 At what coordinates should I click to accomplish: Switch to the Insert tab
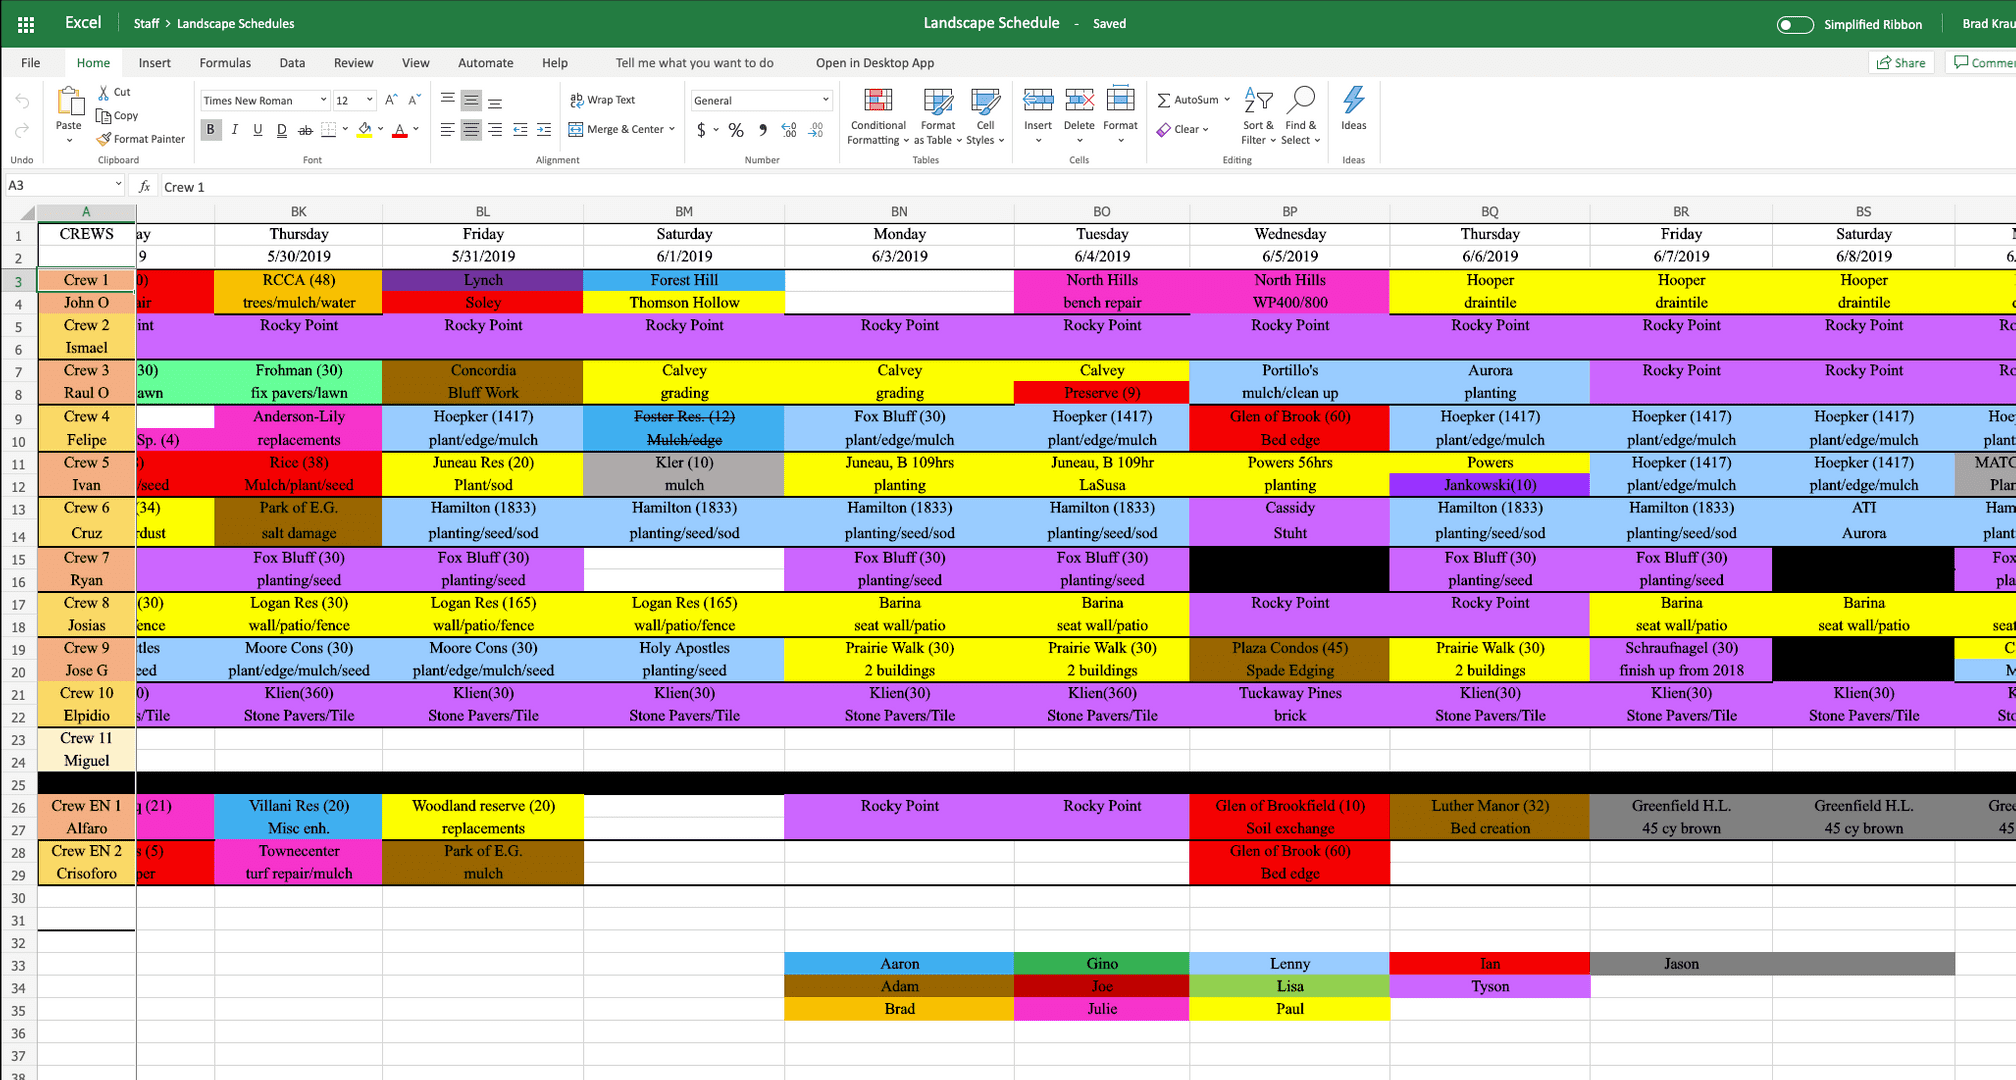click(154, 63)
